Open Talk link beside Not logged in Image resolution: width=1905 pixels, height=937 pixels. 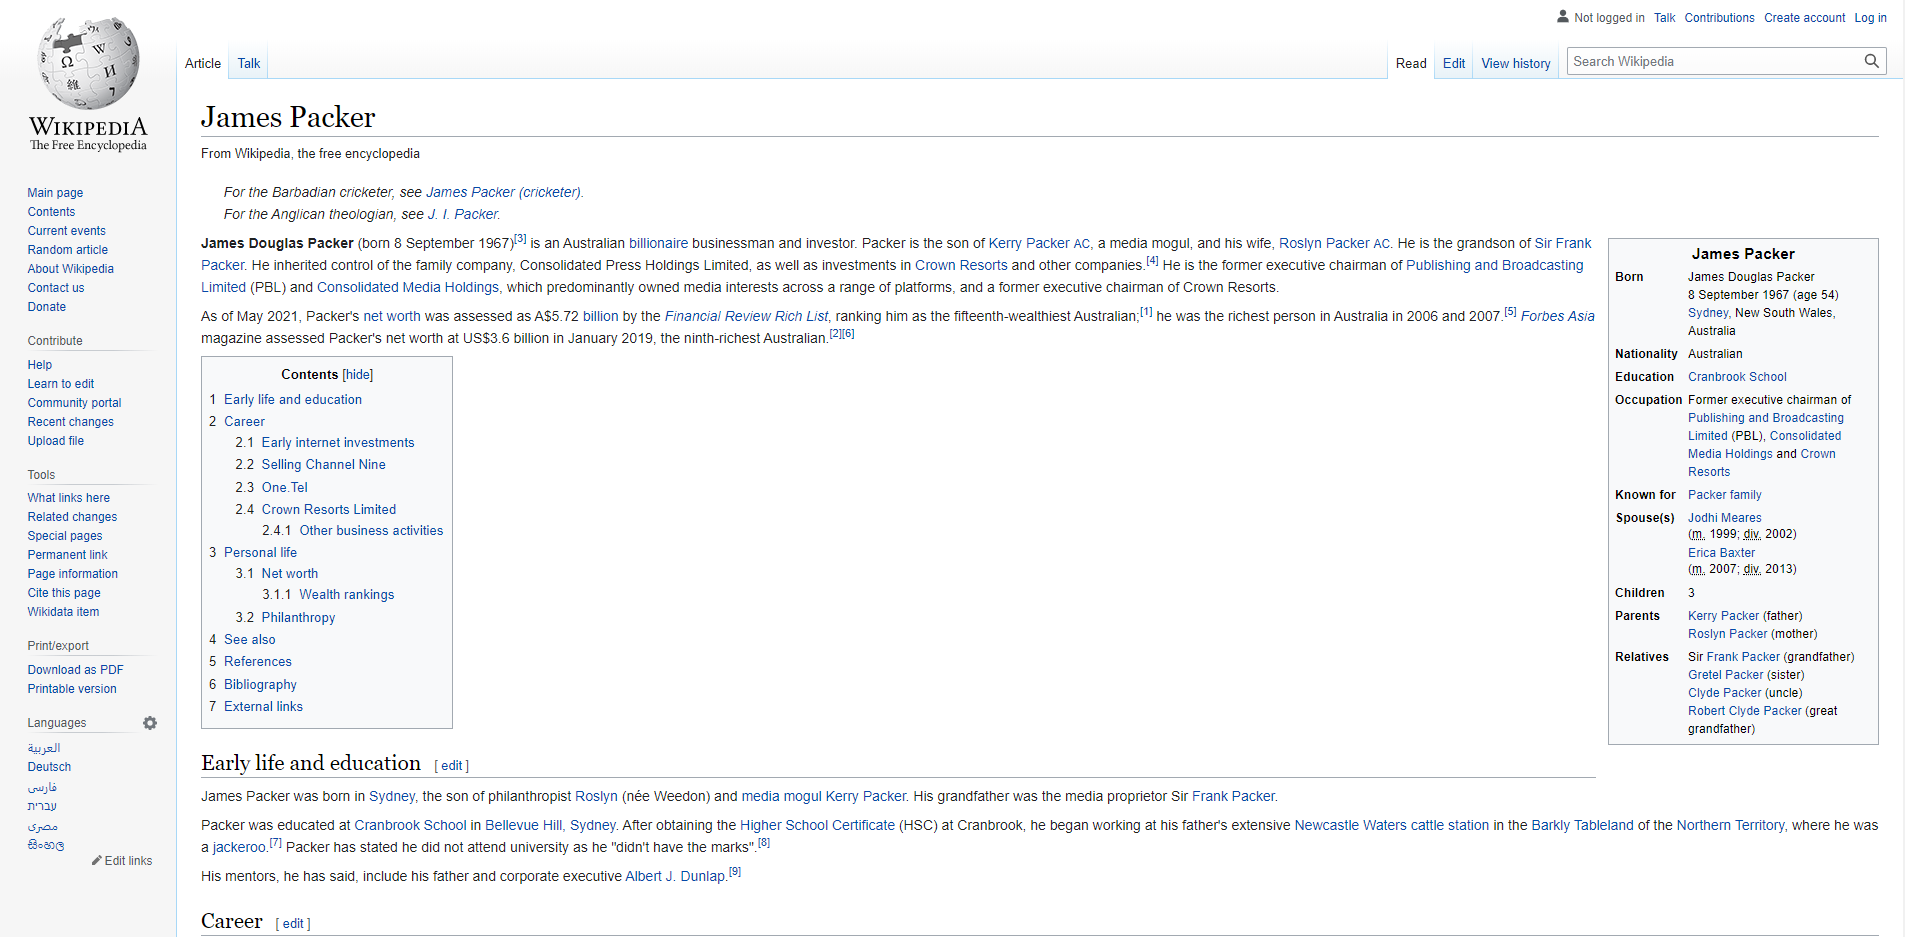(x=1664, y=18)
